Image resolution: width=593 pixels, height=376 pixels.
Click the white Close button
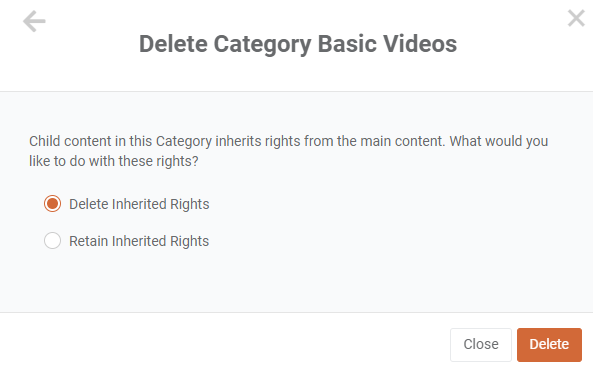[481, 345]
